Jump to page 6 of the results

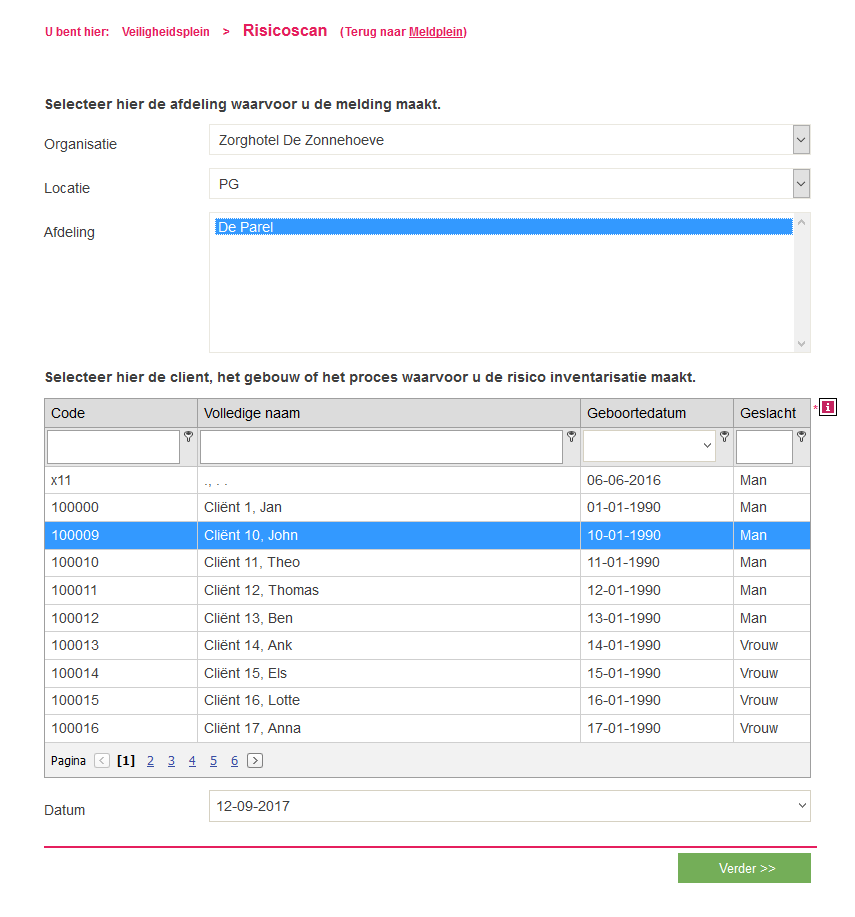click(x=234, y=761)
